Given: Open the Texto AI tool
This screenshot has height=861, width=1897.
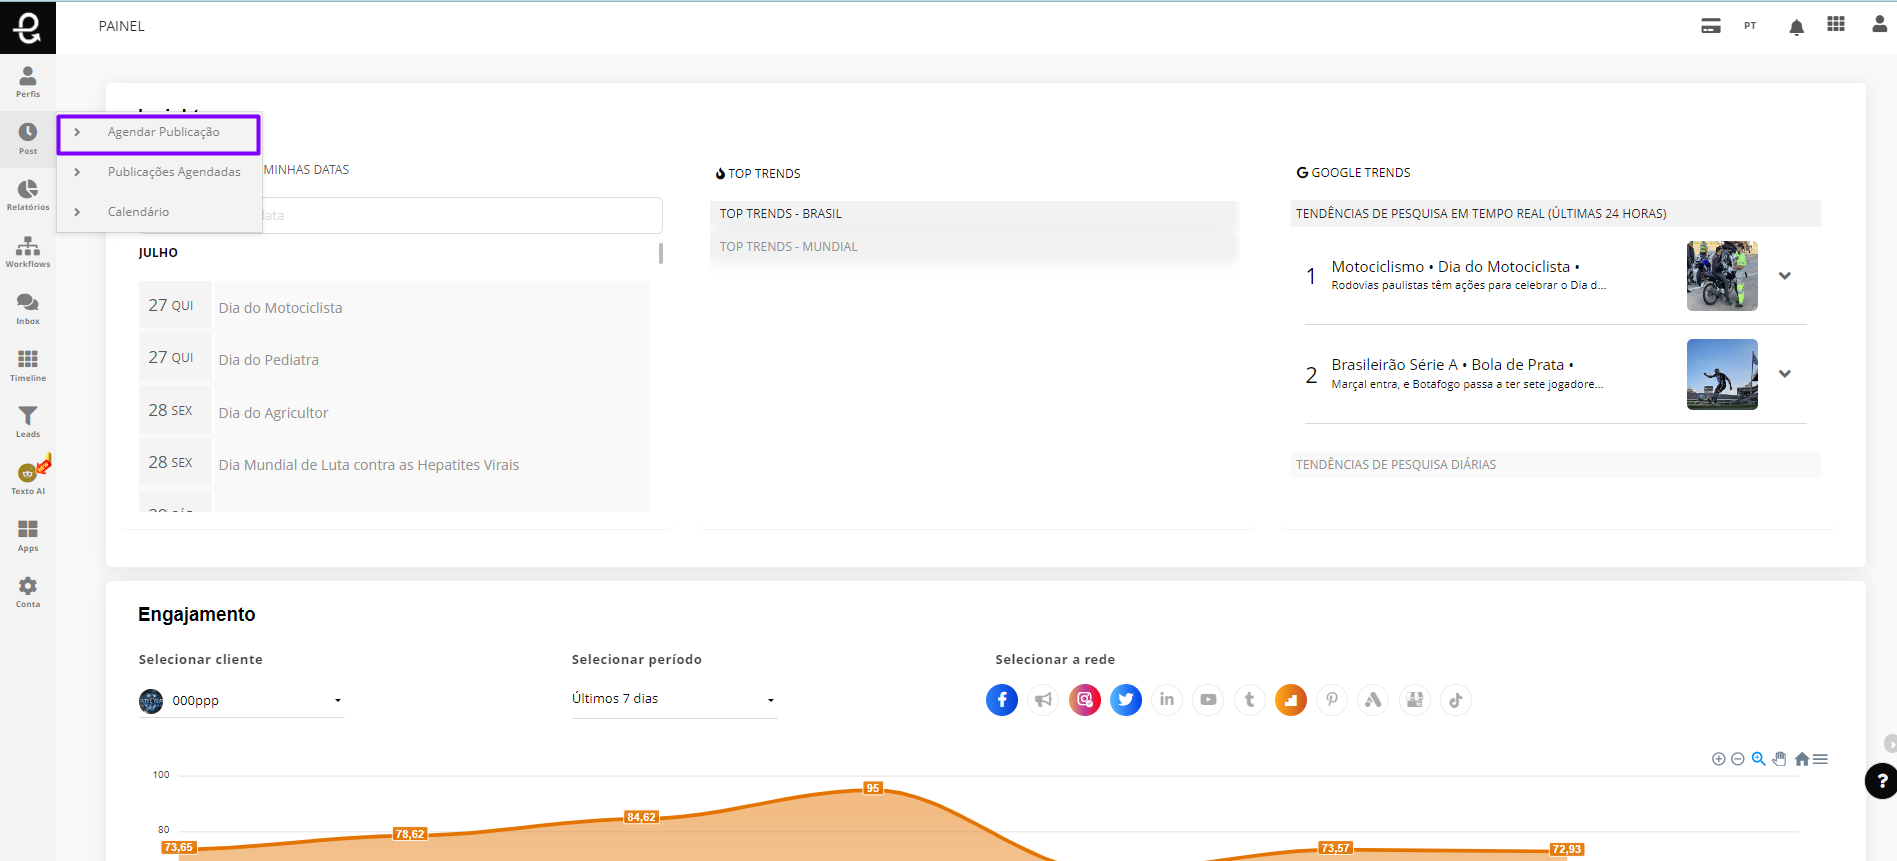Looking at the screenshot, I should pyautogui.click(x=28, y=478).
